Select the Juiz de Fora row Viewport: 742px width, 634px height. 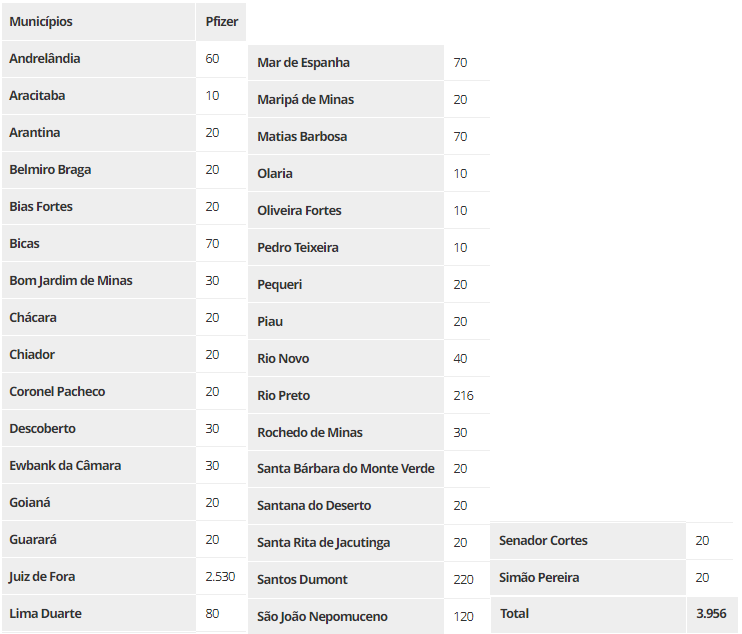tap(124, 576)
